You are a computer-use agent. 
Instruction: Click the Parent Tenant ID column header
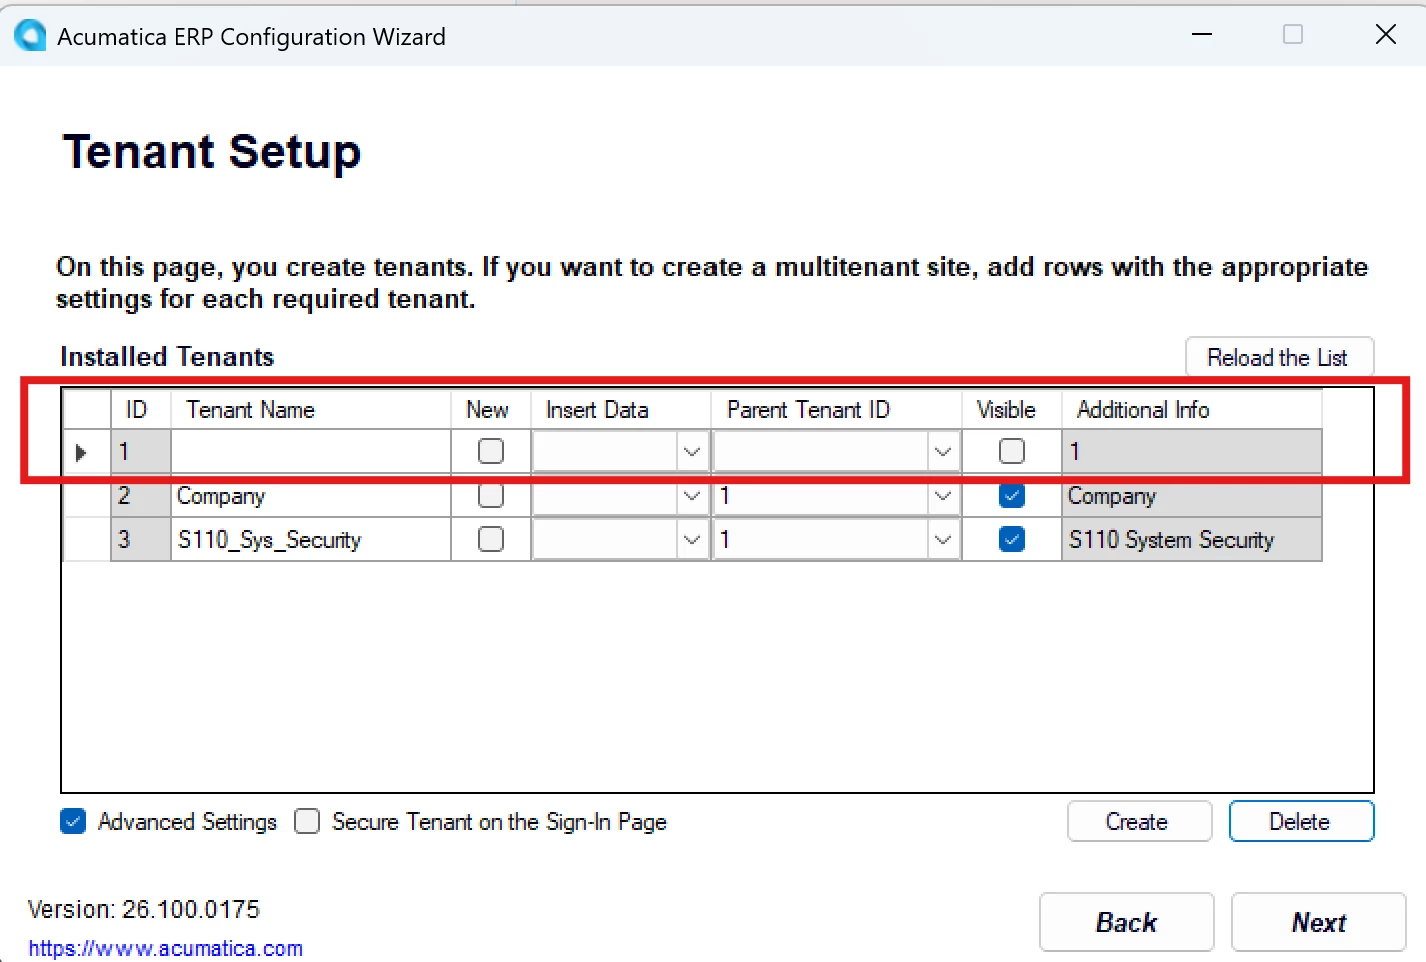click(x=837, y=409)
